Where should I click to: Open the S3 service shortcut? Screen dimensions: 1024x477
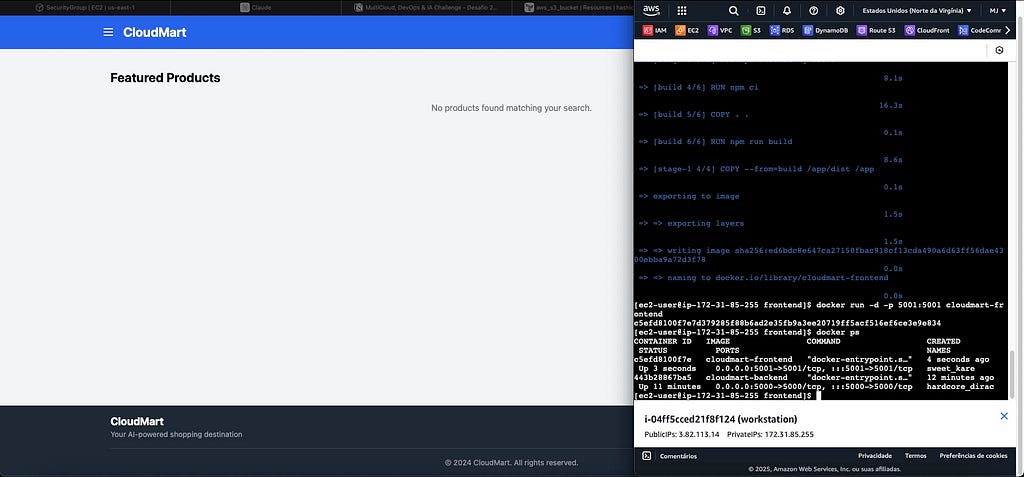pyautogui.click(x=751, y=30)
